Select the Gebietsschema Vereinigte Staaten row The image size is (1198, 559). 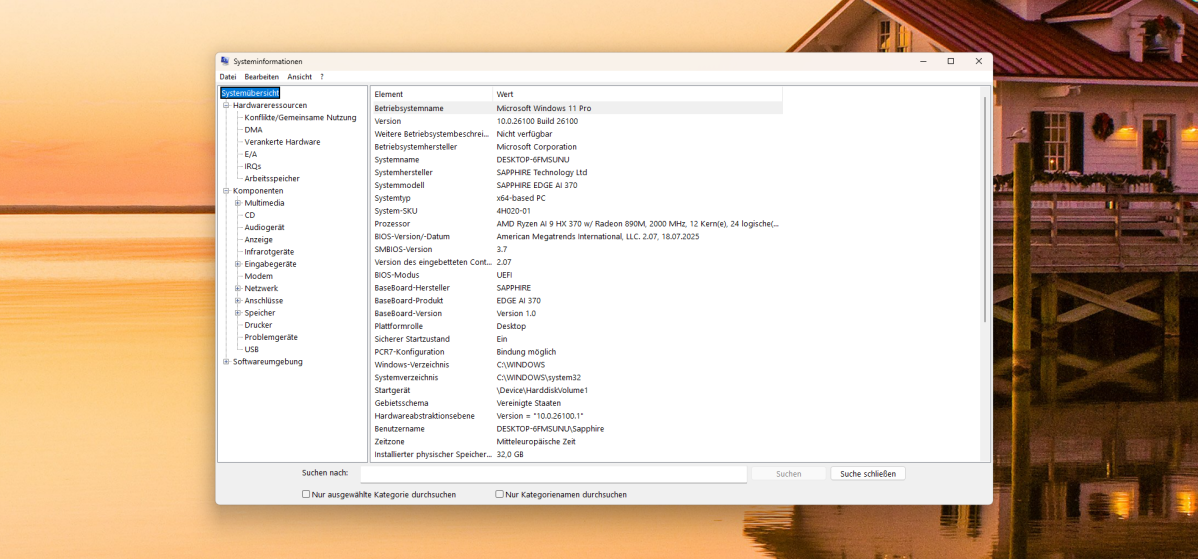(x=577, y=403)
